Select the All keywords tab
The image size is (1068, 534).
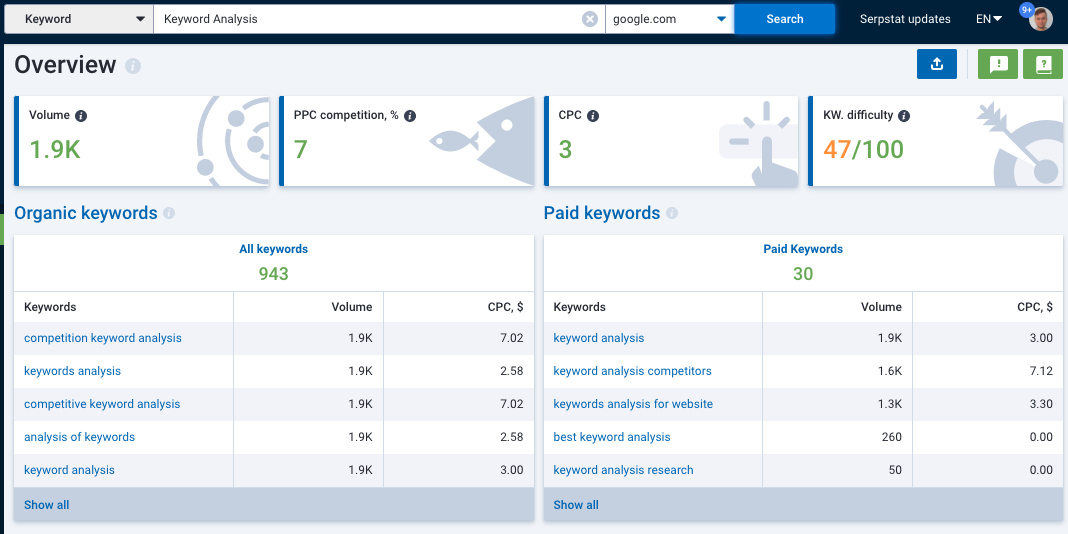[x=273, y=249]
